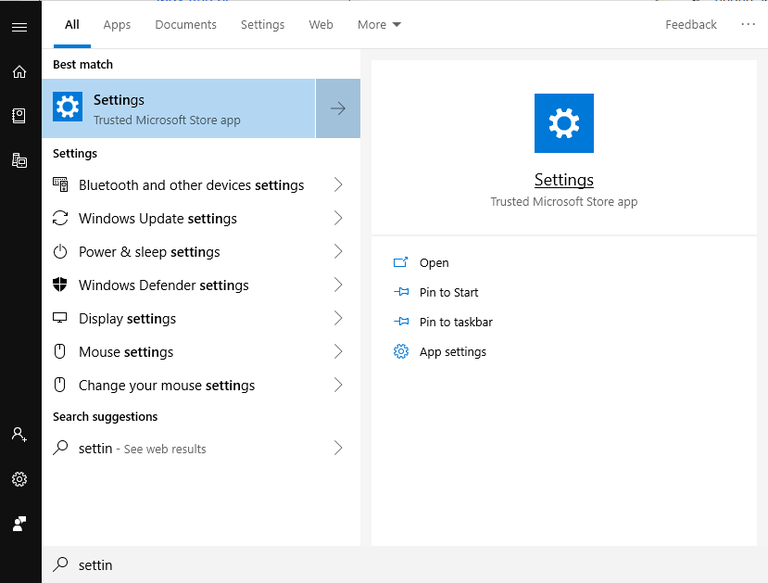Viewport: 768px width, 583px height.
Task: Click the pin icon for Pin to Start
Action: pos(401,292)
